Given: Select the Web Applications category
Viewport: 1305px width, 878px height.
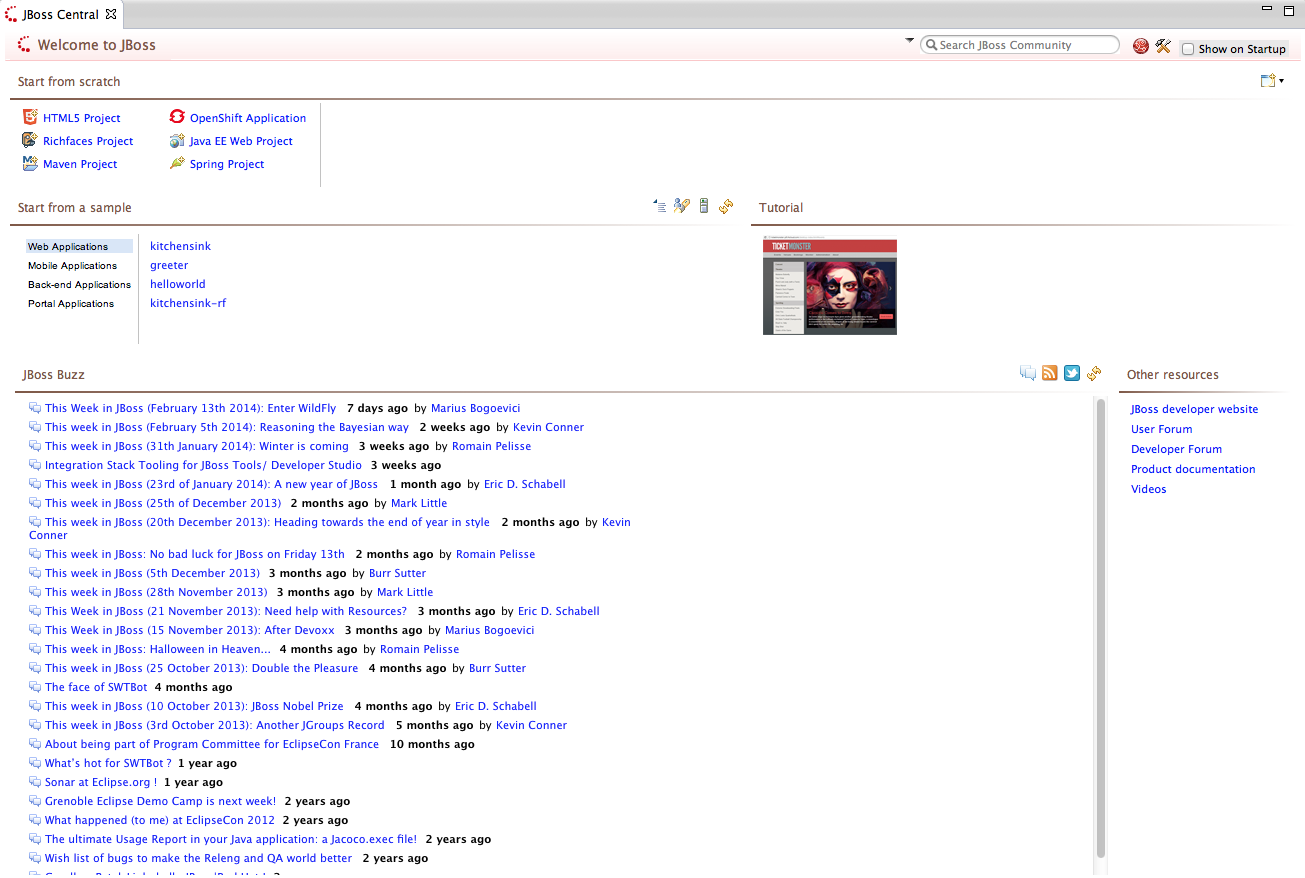Looking at the screenshot, I should pyautogui.click(x=79, y=246).
